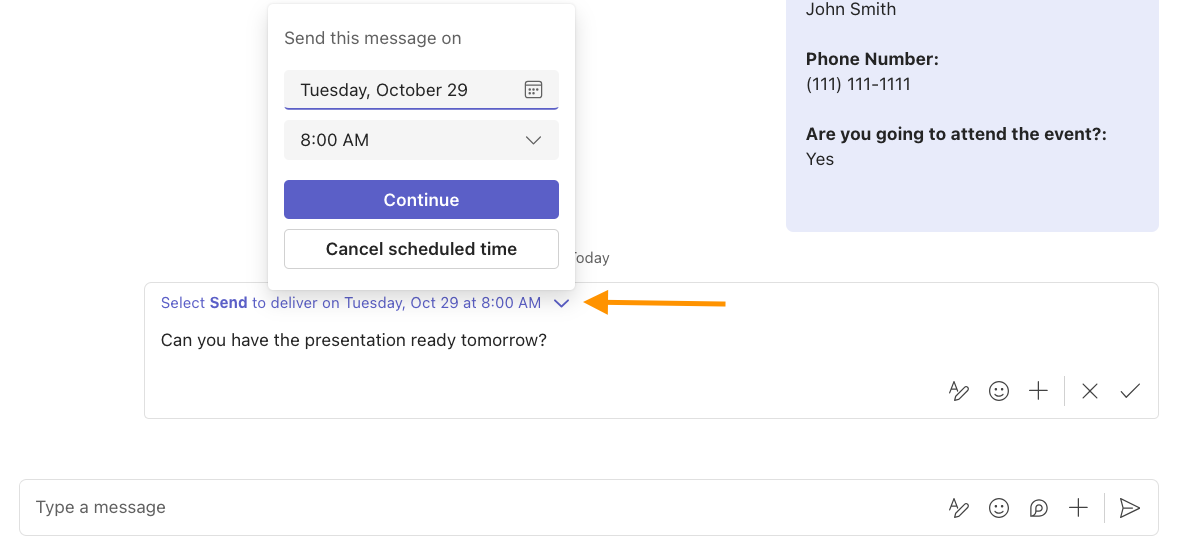The width and height of the screenshot is (1184, 556).
Task: Expand the chevron beside the scheduled delivery notice
Action: coord(562,303)
